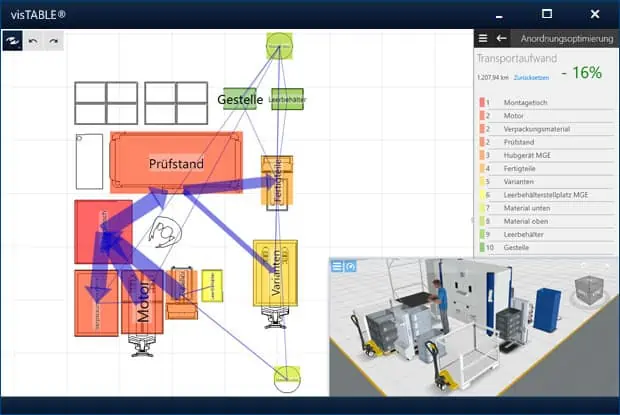620x415 pixels.
Task: Select the green Gestelle block
Action: click(240, 99)
